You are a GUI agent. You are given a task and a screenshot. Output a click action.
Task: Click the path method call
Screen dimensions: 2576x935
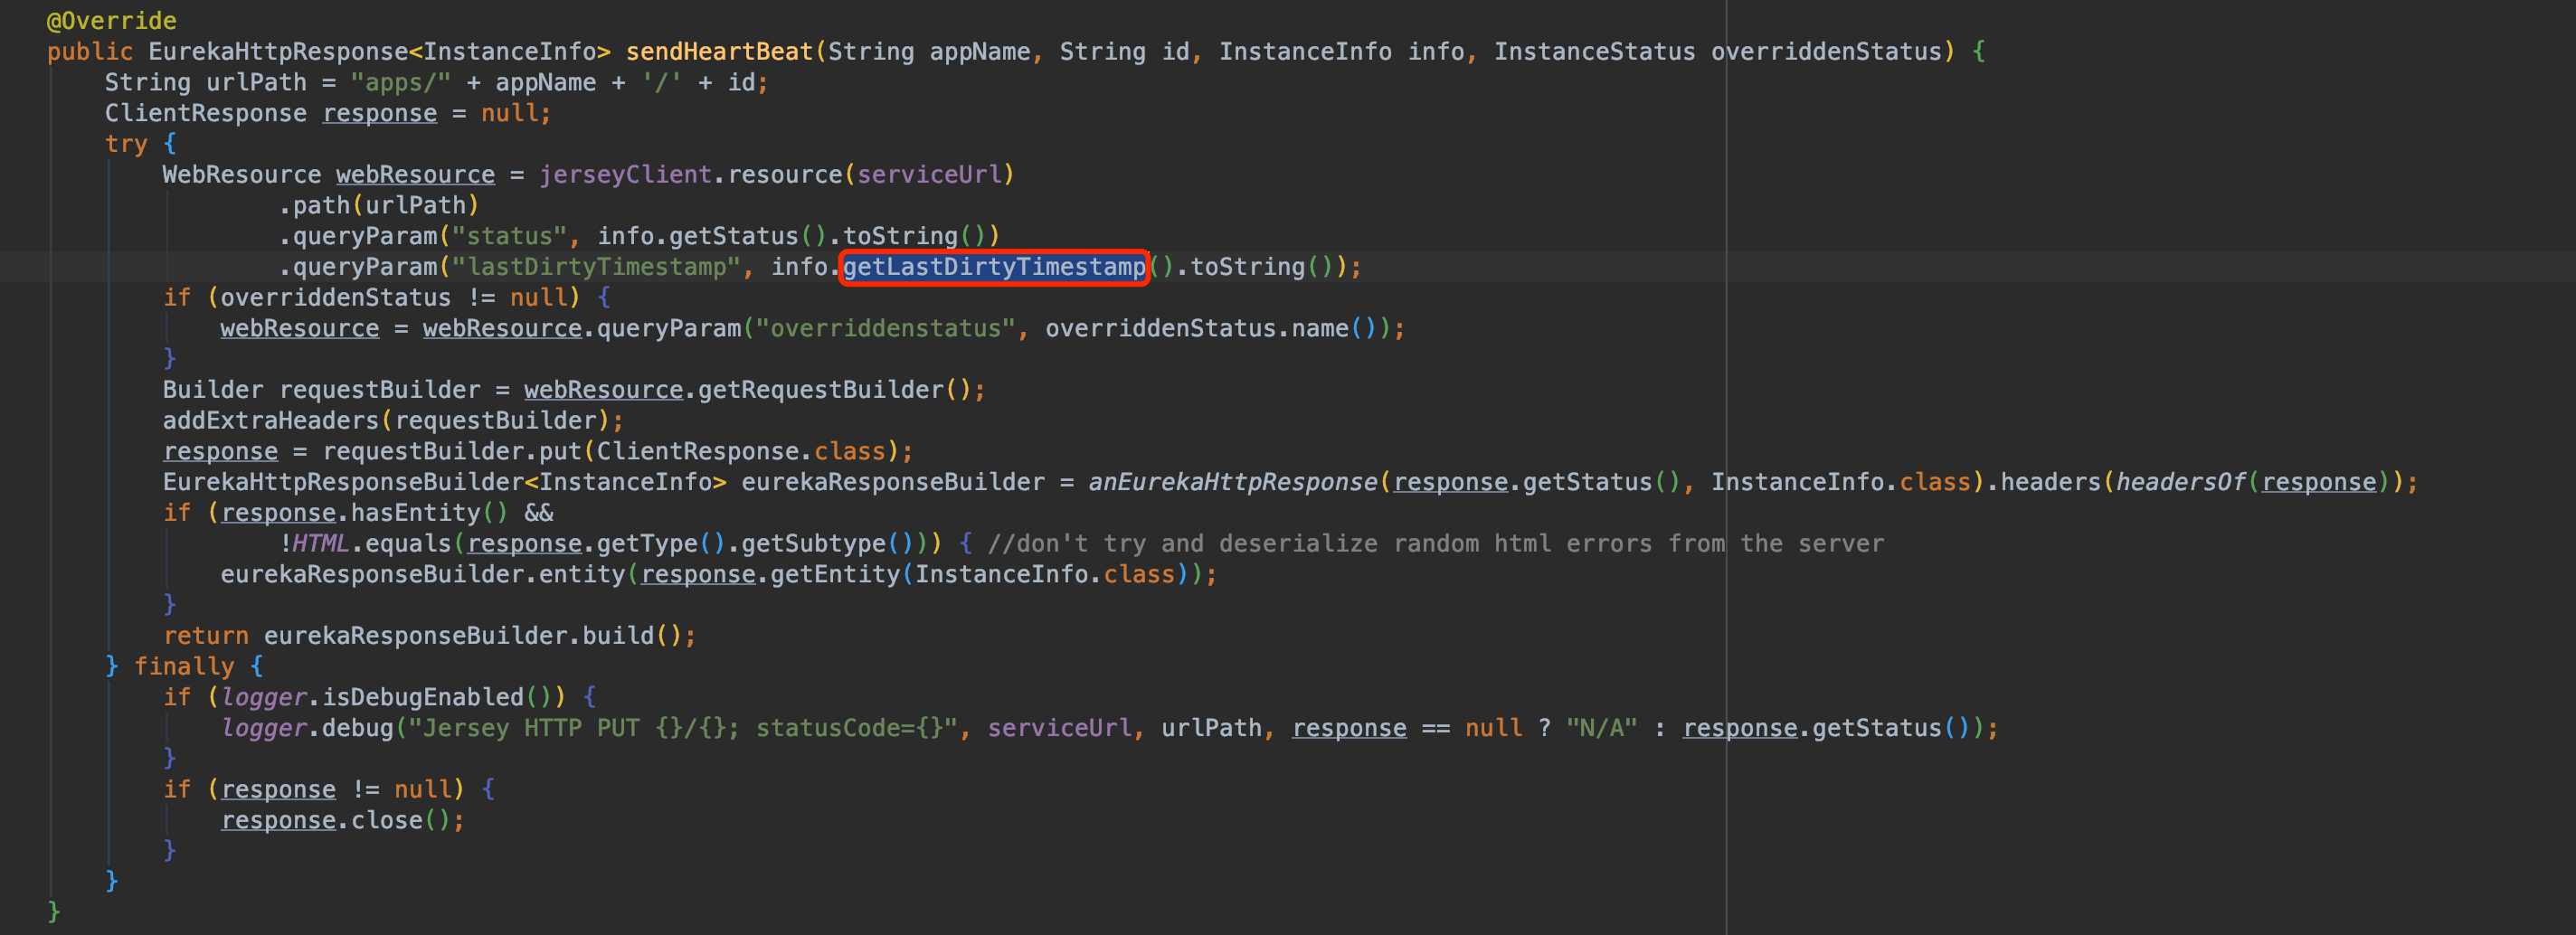[321, 206]
